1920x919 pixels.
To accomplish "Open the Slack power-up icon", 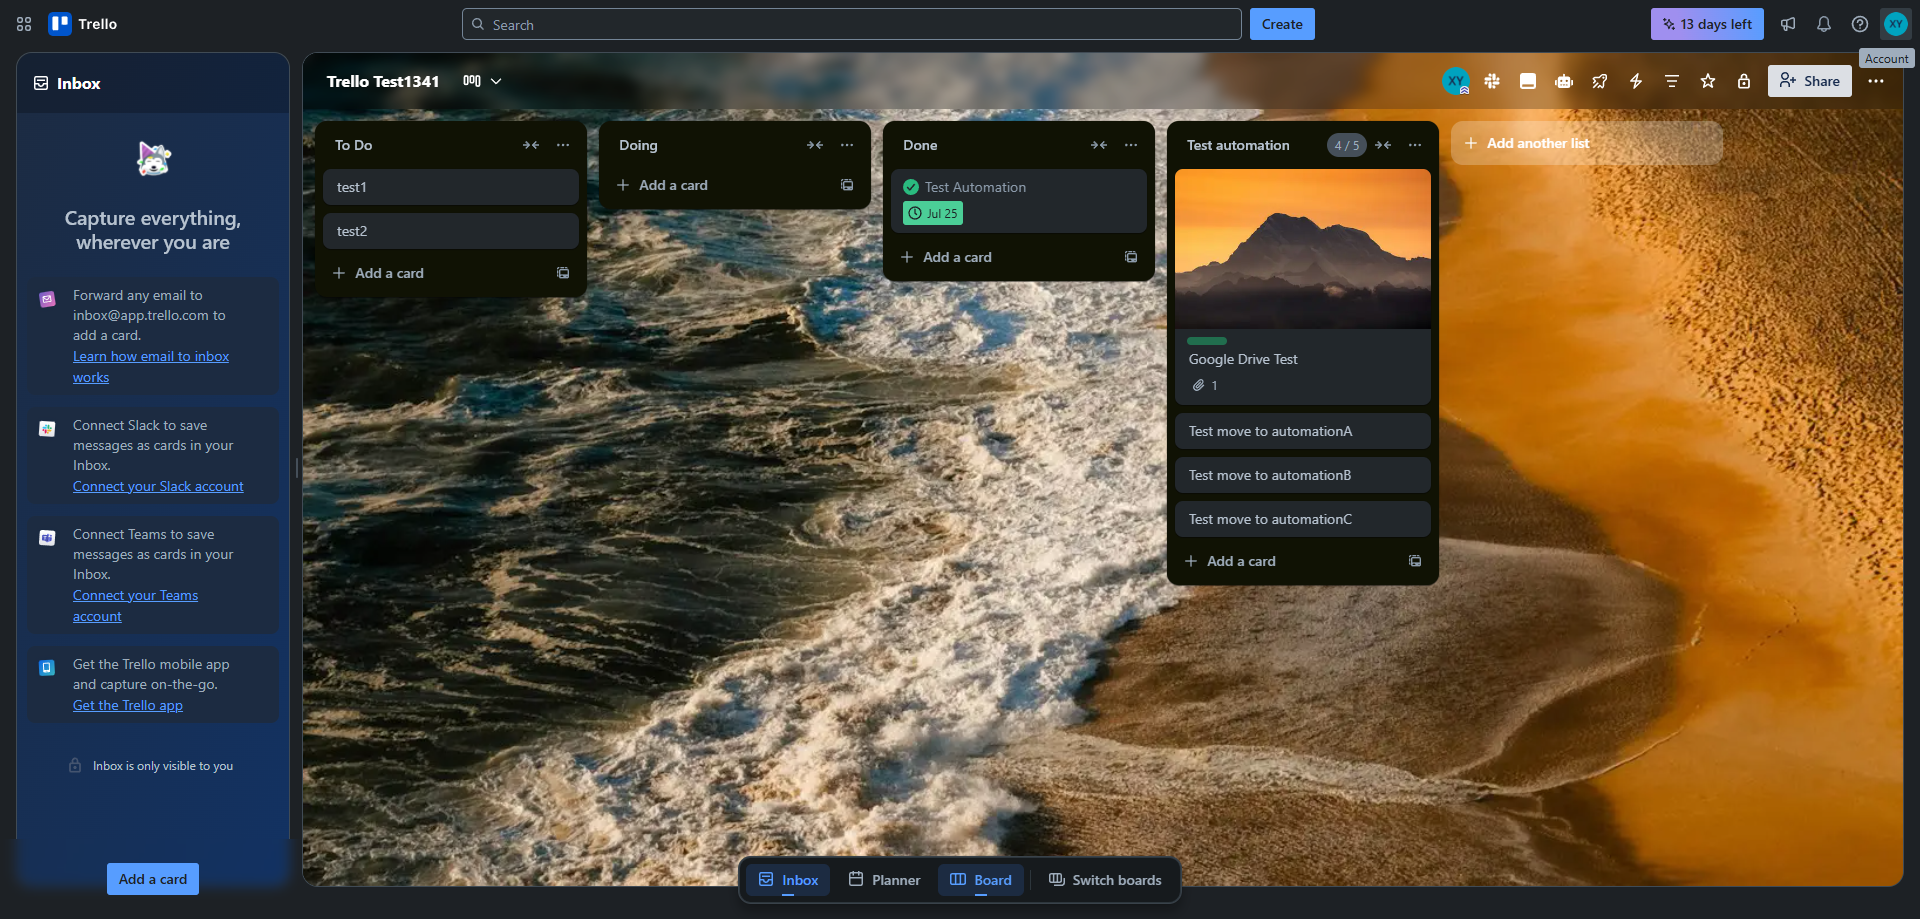I will coord(1492,81).
